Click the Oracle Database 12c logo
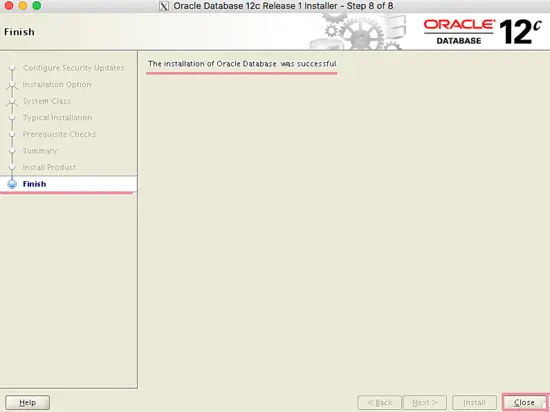550x412 pixels. 483,32
